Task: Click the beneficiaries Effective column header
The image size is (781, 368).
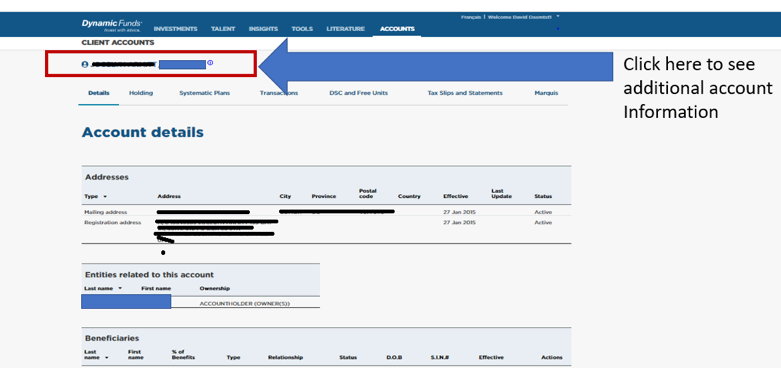Action: coord(491,358)
